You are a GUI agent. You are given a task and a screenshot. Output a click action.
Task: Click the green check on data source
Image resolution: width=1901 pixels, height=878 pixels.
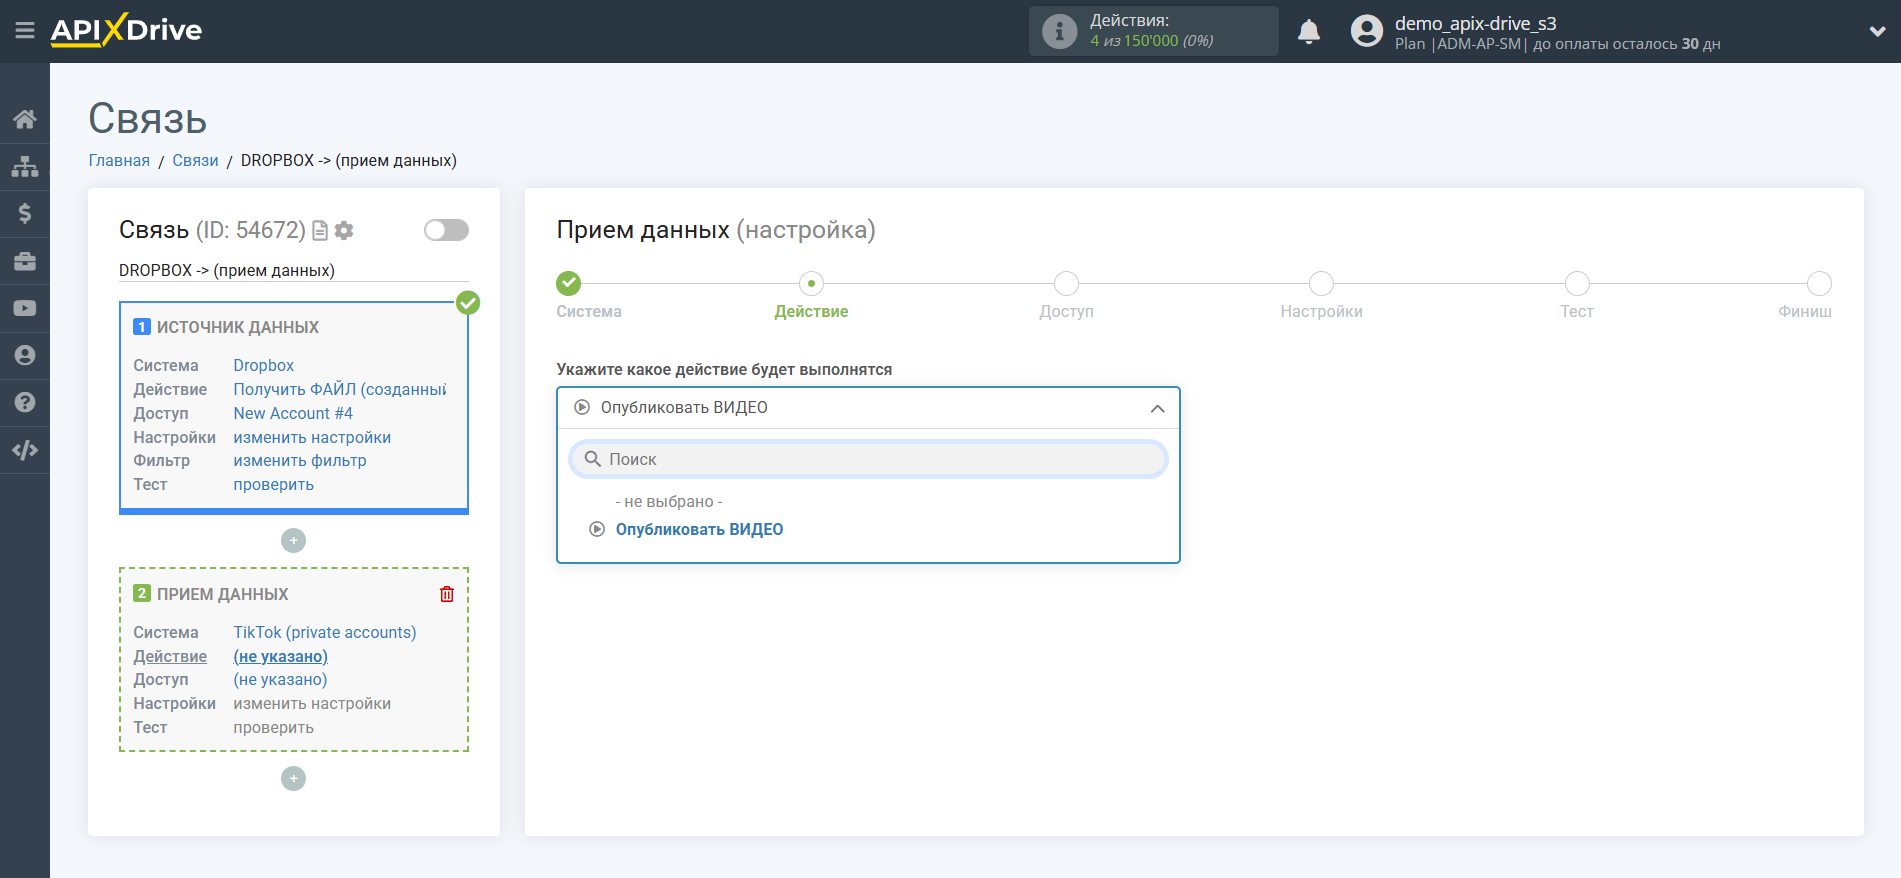(x=468, y=302)
